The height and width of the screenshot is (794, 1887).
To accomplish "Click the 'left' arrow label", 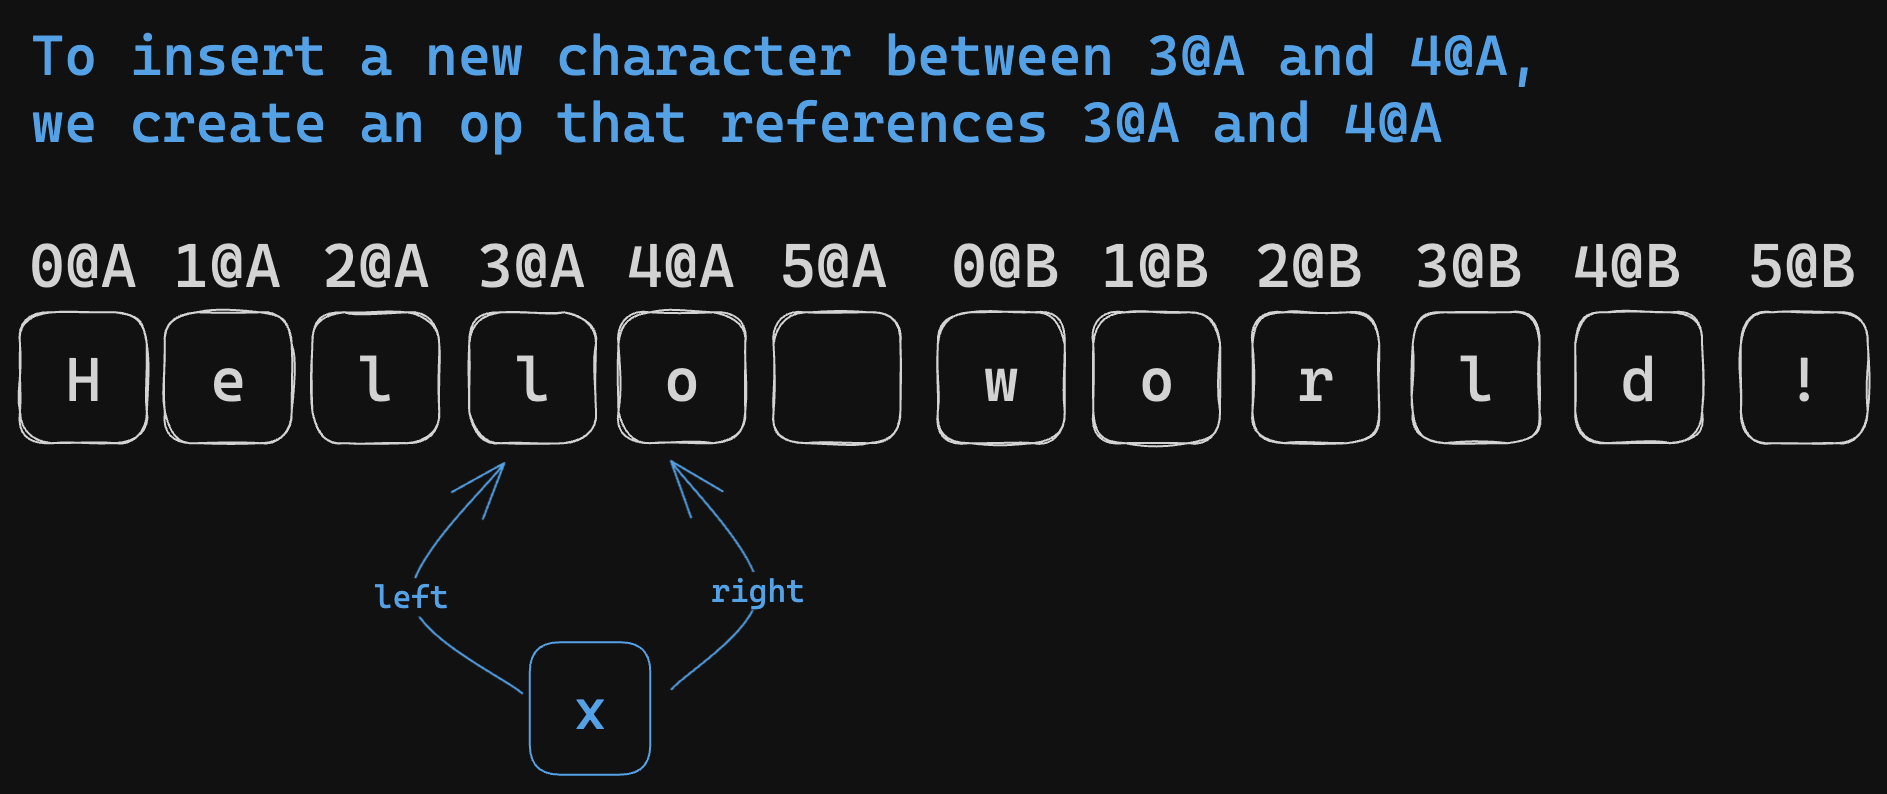I will [411, 597].
